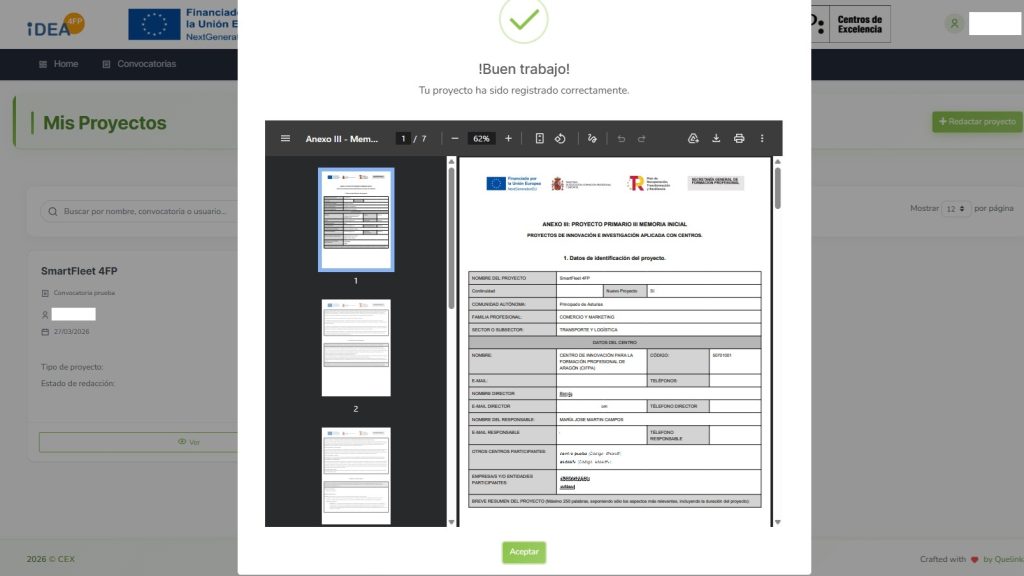Print the PDF document
The image size is (1024, 576).
click(739, 138)
